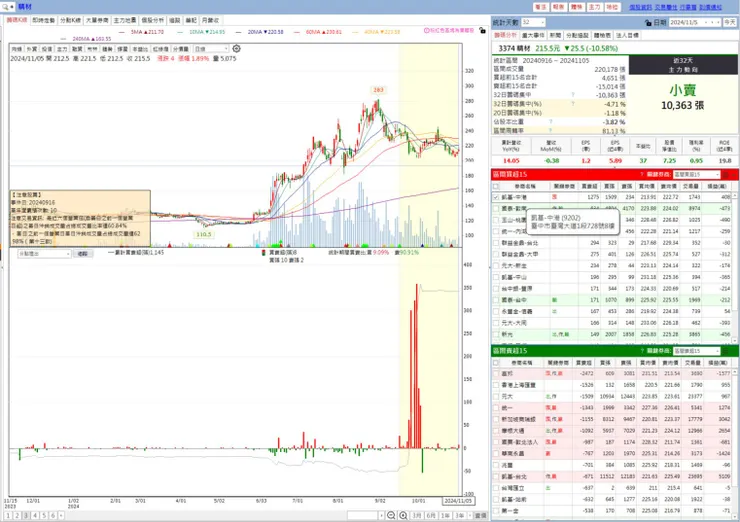
Task: Click the help icon beside 區間周轉率
Action: [551, 130]
